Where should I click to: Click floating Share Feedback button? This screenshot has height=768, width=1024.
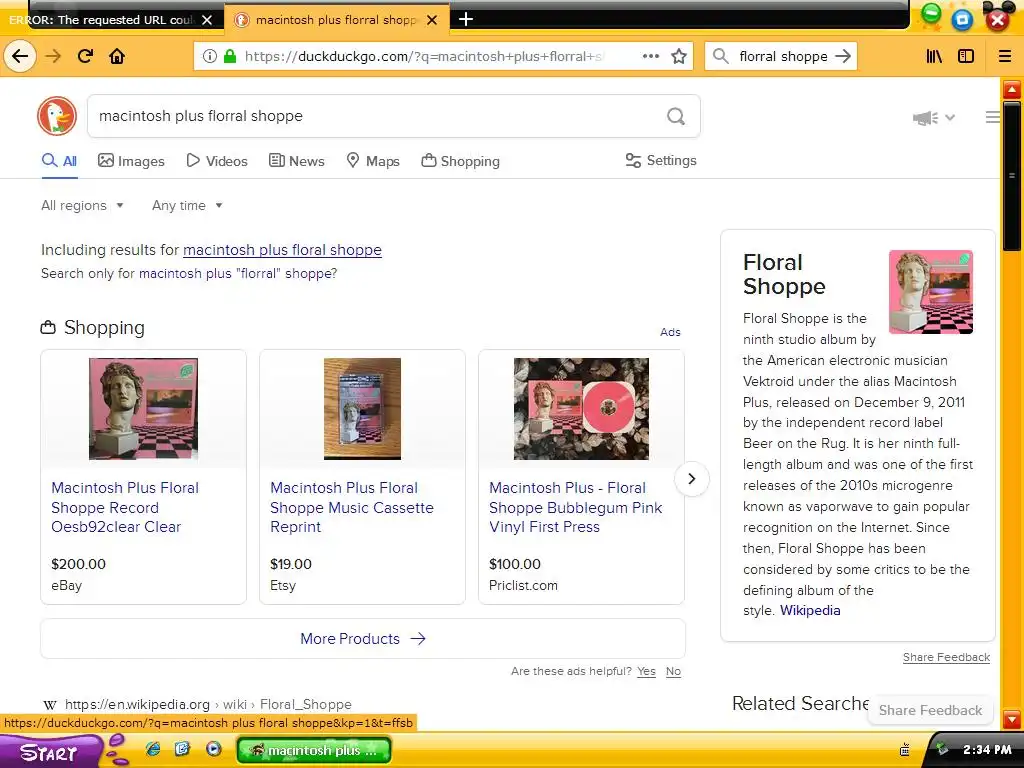[930, 710]
